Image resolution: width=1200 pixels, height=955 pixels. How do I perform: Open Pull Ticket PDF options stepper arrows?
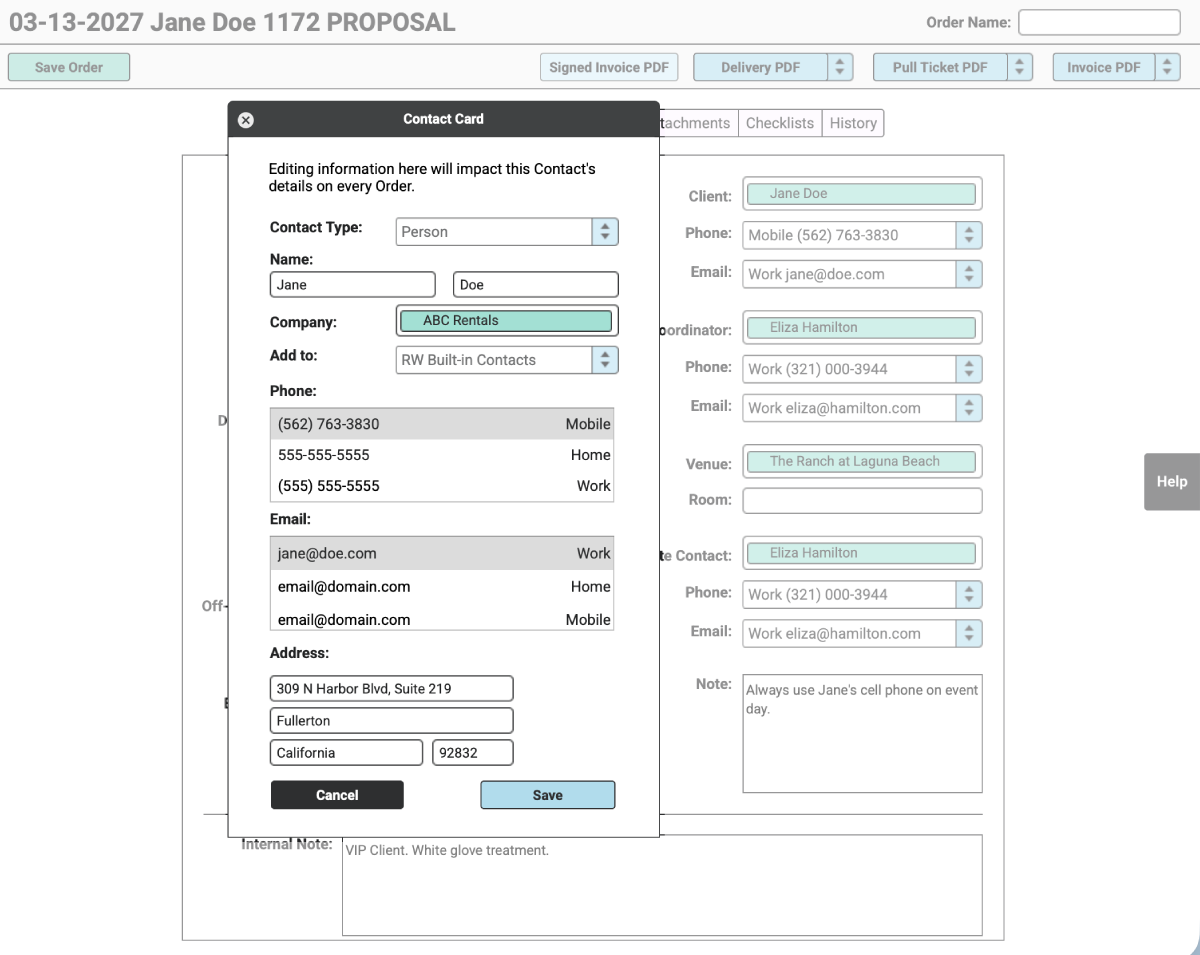coord(1020,67)
